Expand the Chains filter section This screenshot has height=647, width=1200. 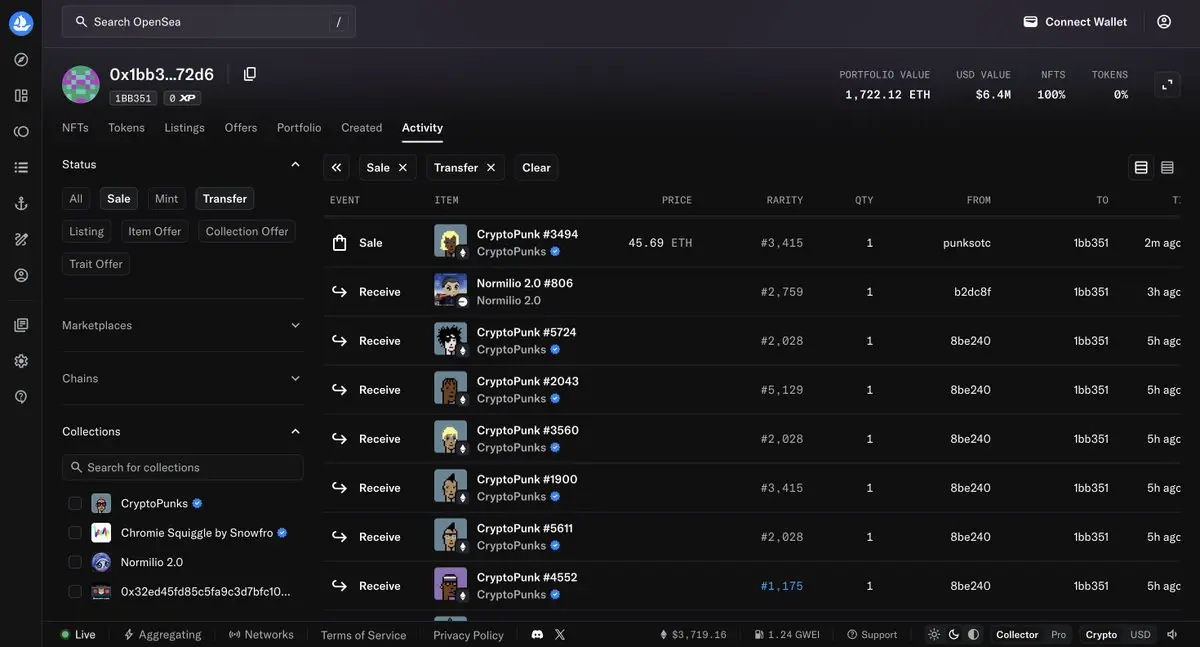[x=182, y=378]
